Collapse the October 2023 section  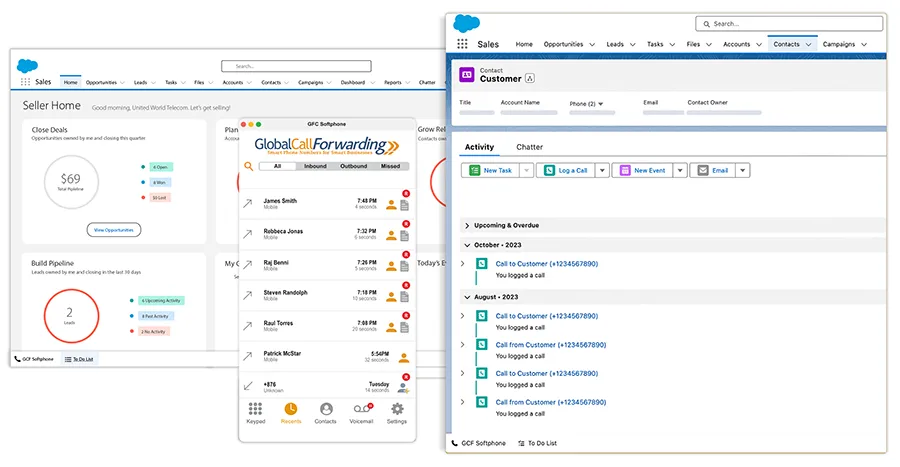[468, 245]
